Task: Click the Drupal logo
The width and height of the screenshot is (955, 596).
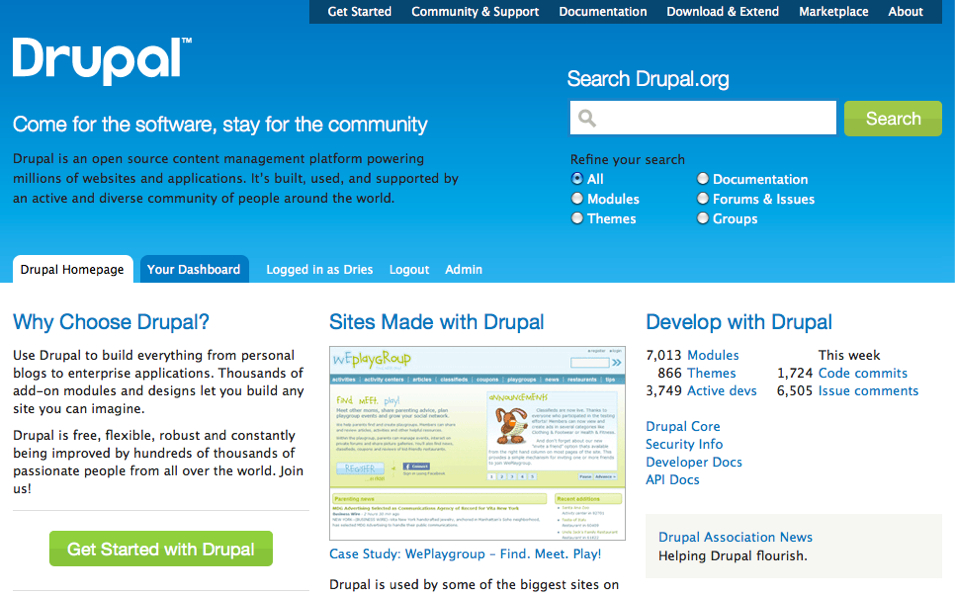Action: point(99,61)
